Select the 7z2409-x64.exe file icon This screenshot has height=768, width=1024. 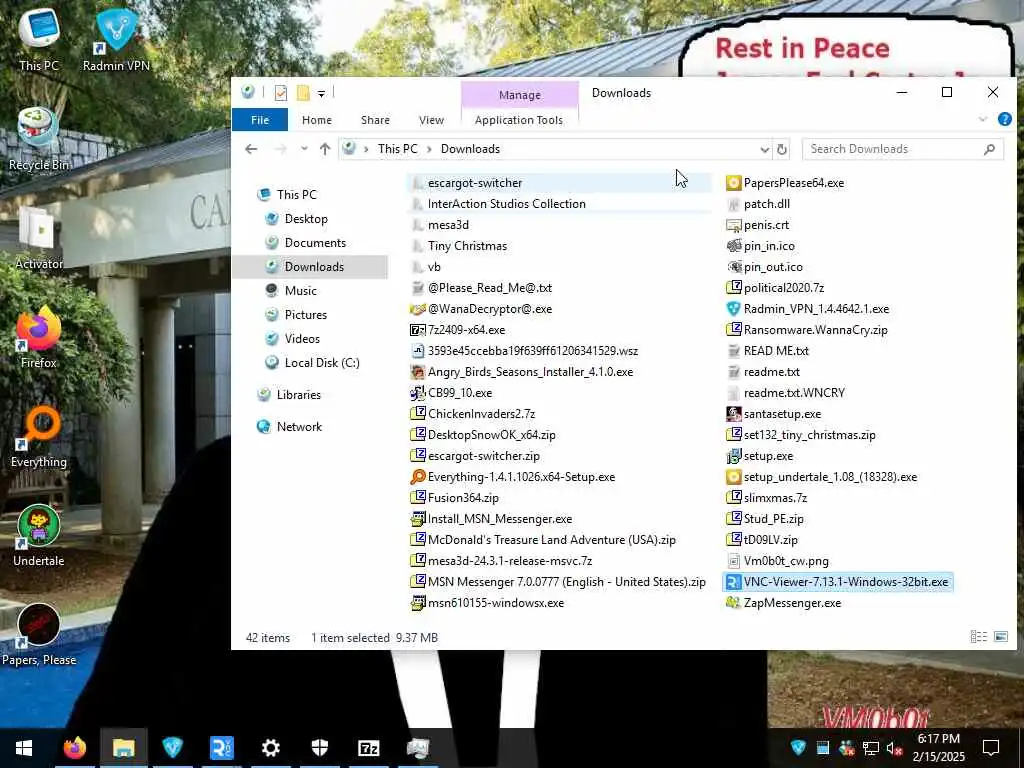pyautogui.click(x=418, y=330)
